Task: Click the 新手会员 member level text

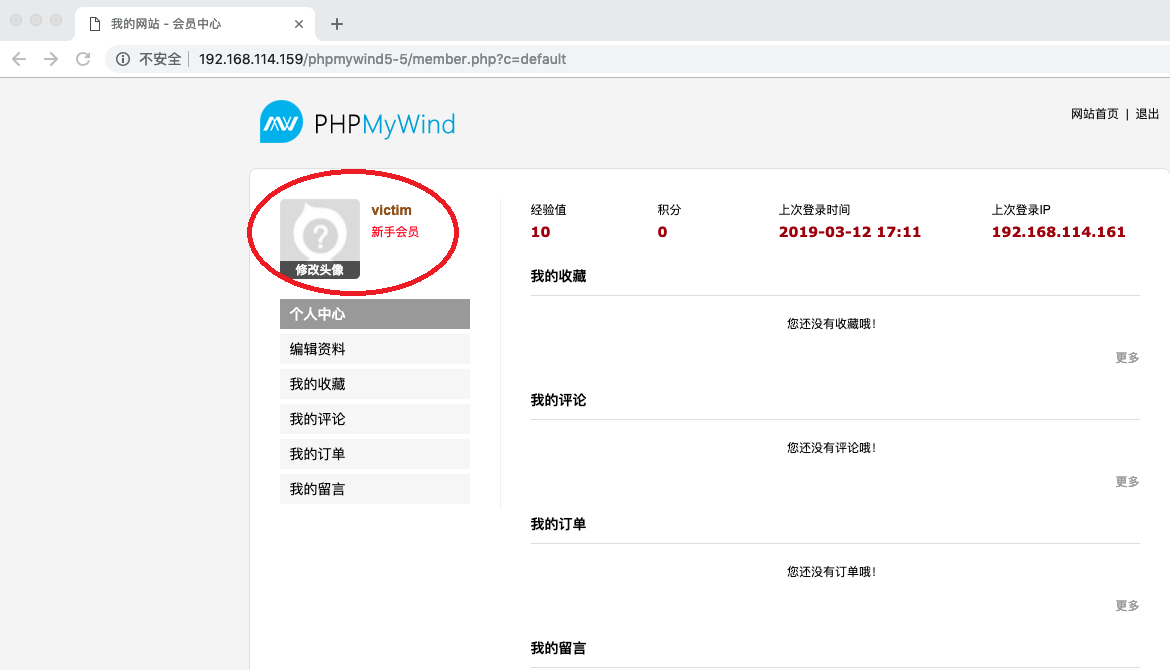Action: tap(395, 232)
